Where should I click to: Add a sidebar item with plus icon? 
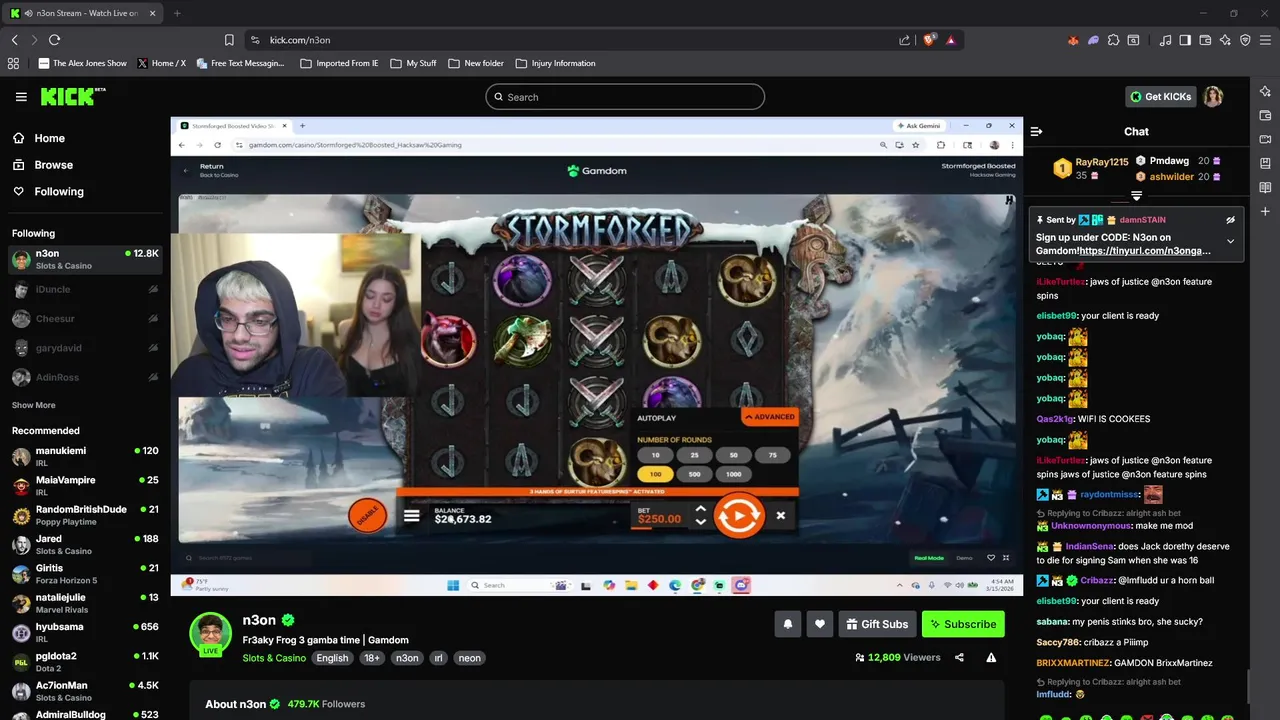coord(1265,211)
